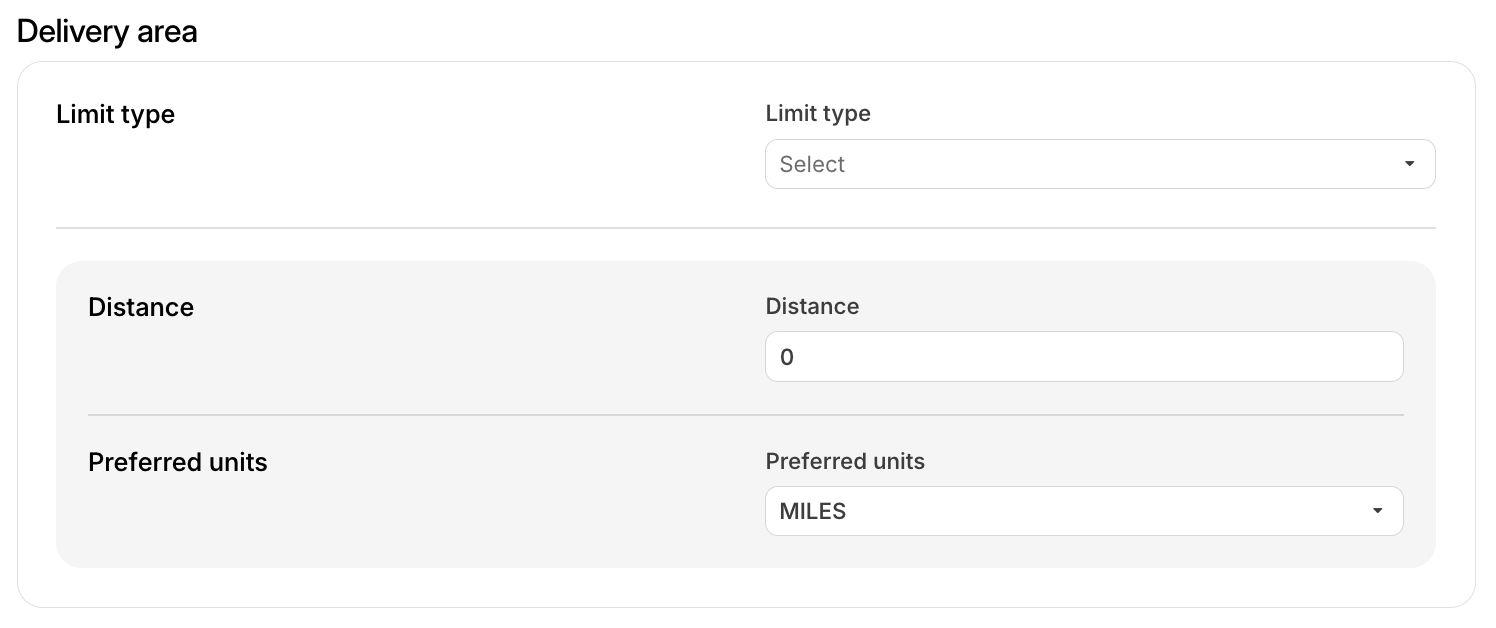The height and width of the screenshot is (628, 1496).
Task: Click the 0 value in Distance field
Action: [x=787, y=357]
